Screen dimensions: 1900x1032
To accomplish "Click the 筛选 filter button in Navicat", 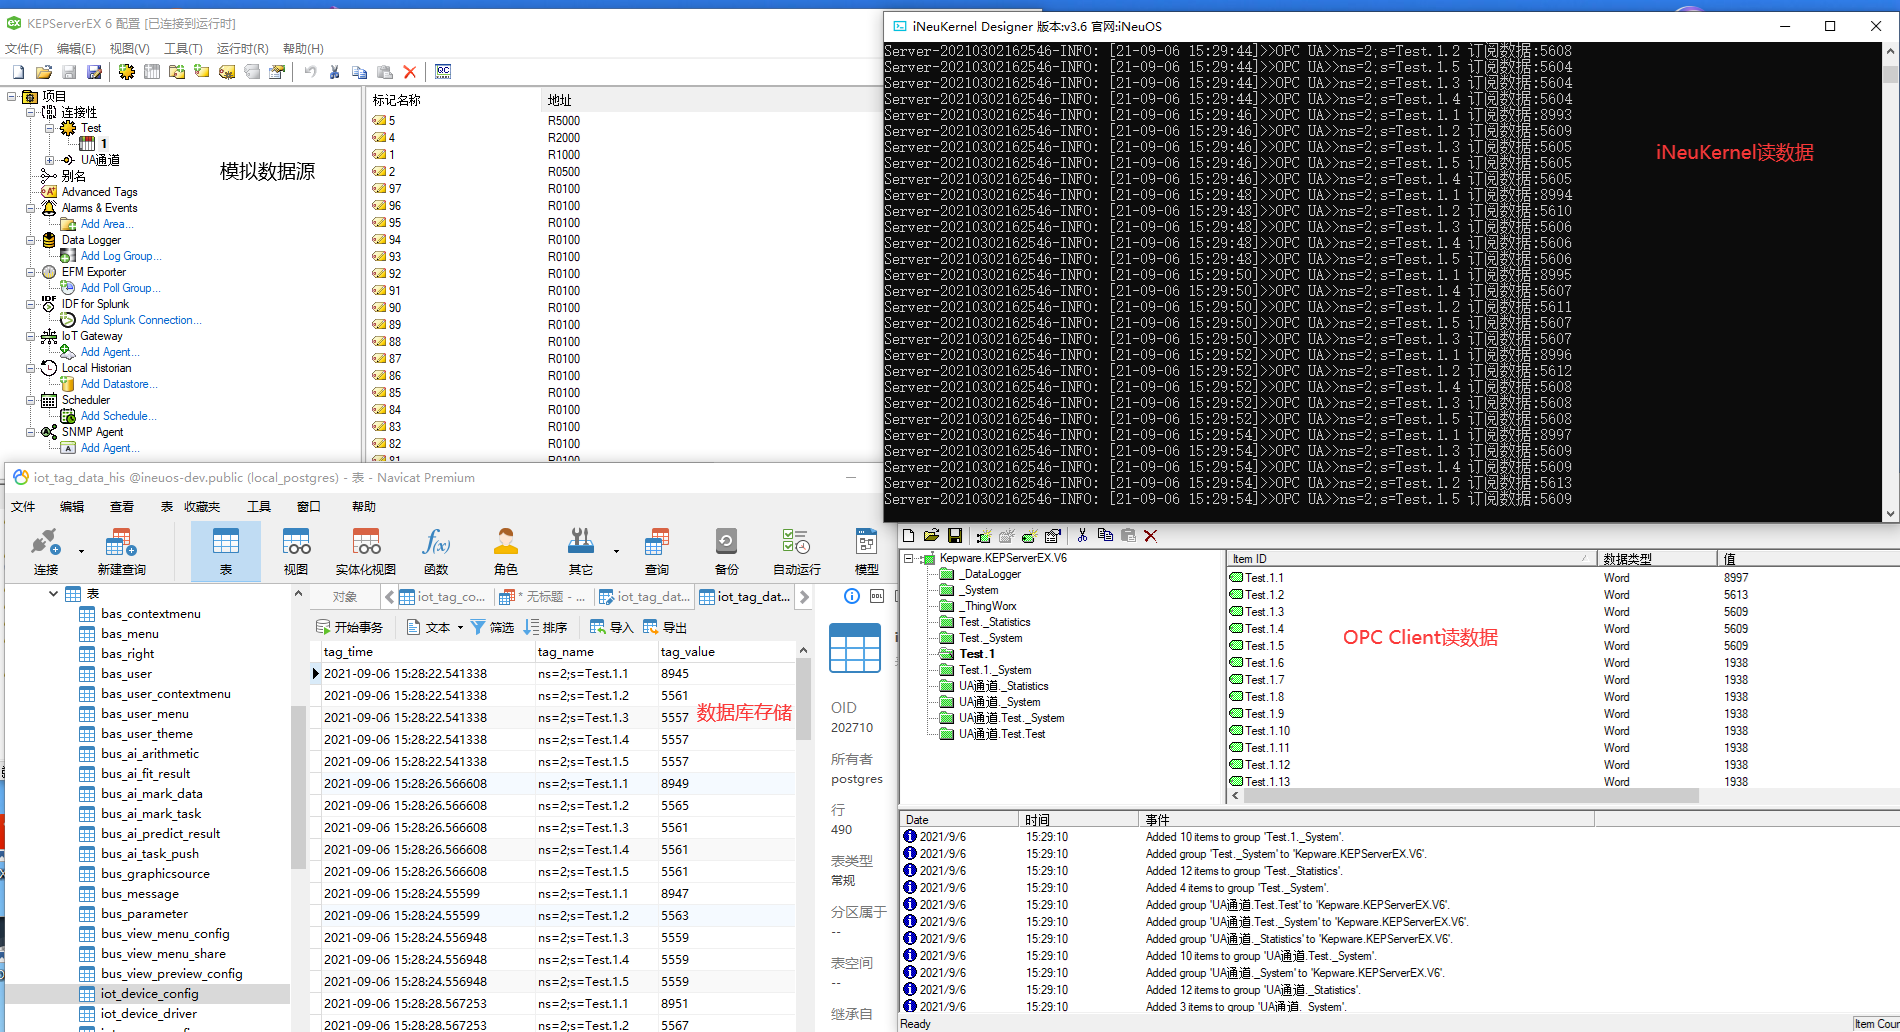I will click(x=492, y=628).
